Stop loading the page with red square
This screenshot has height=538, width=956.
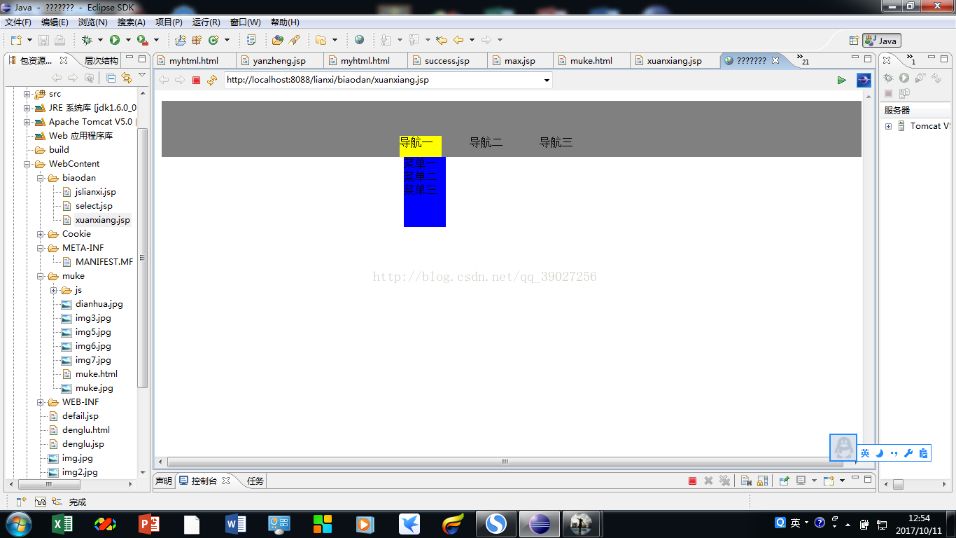point(196,80)
